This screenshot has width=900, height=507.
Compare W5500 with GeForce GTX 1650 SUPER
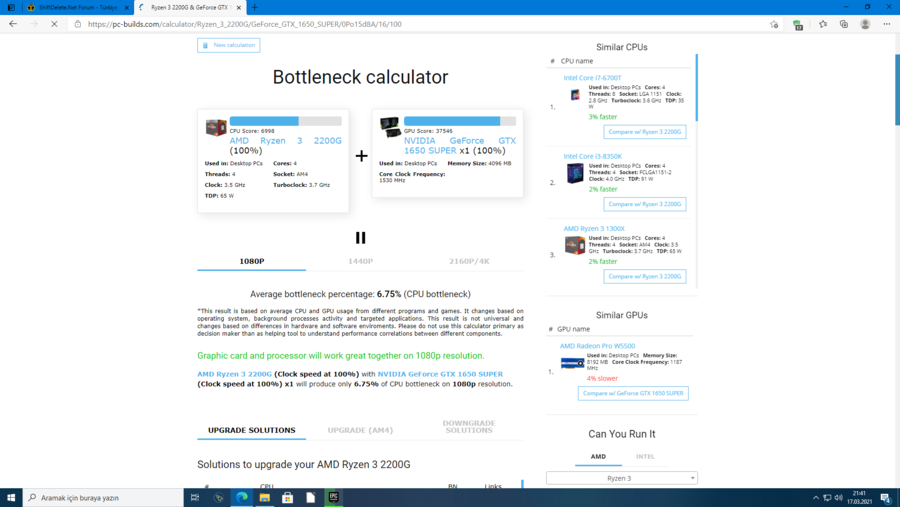point(633,394)
